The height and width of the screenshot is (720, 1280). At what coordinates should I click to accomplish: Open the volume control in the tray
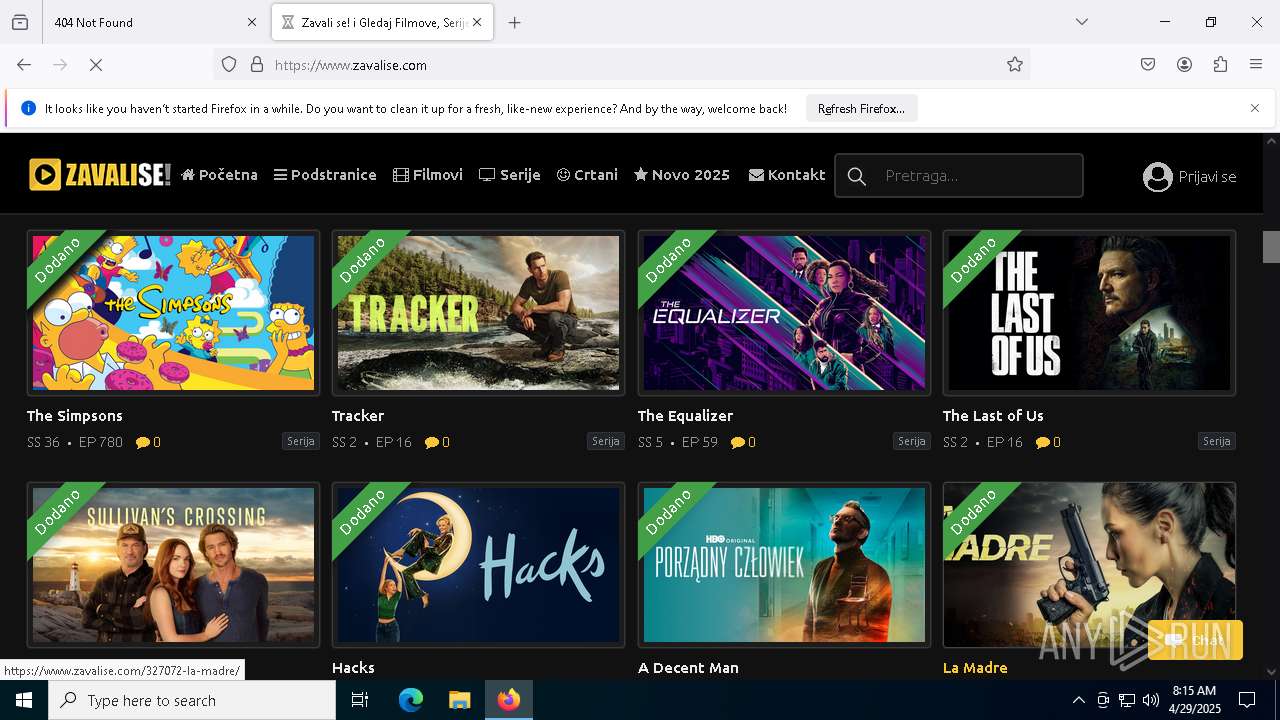(x=1151, y=700)
